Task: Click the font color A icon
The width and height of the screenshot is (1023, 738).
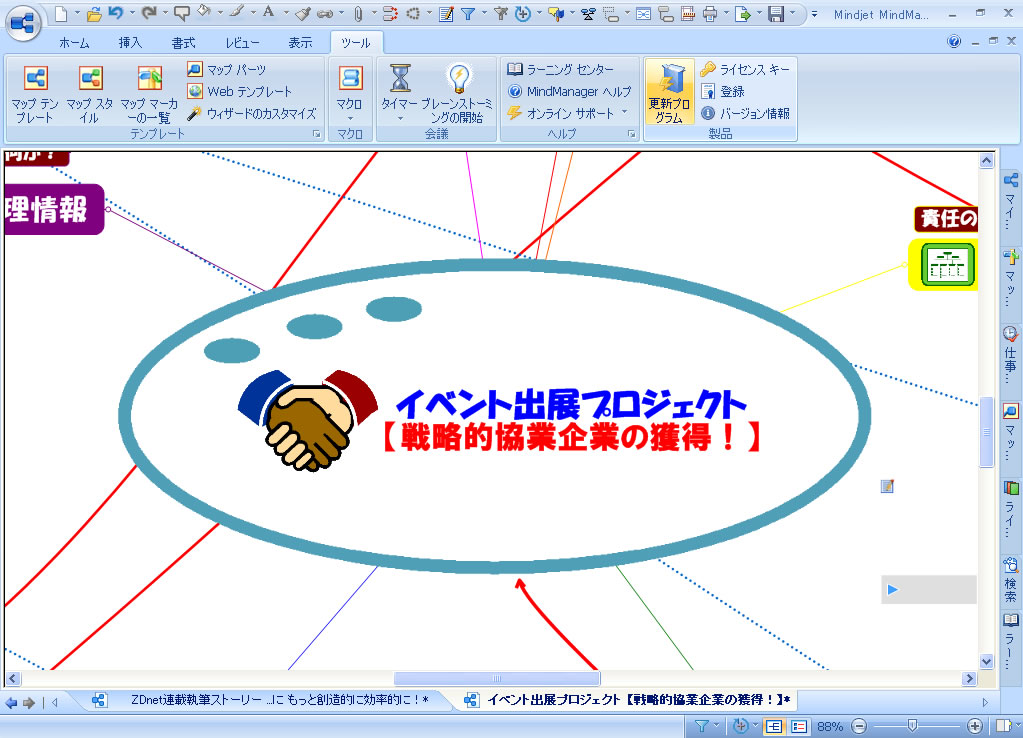Action: (268, 12)
